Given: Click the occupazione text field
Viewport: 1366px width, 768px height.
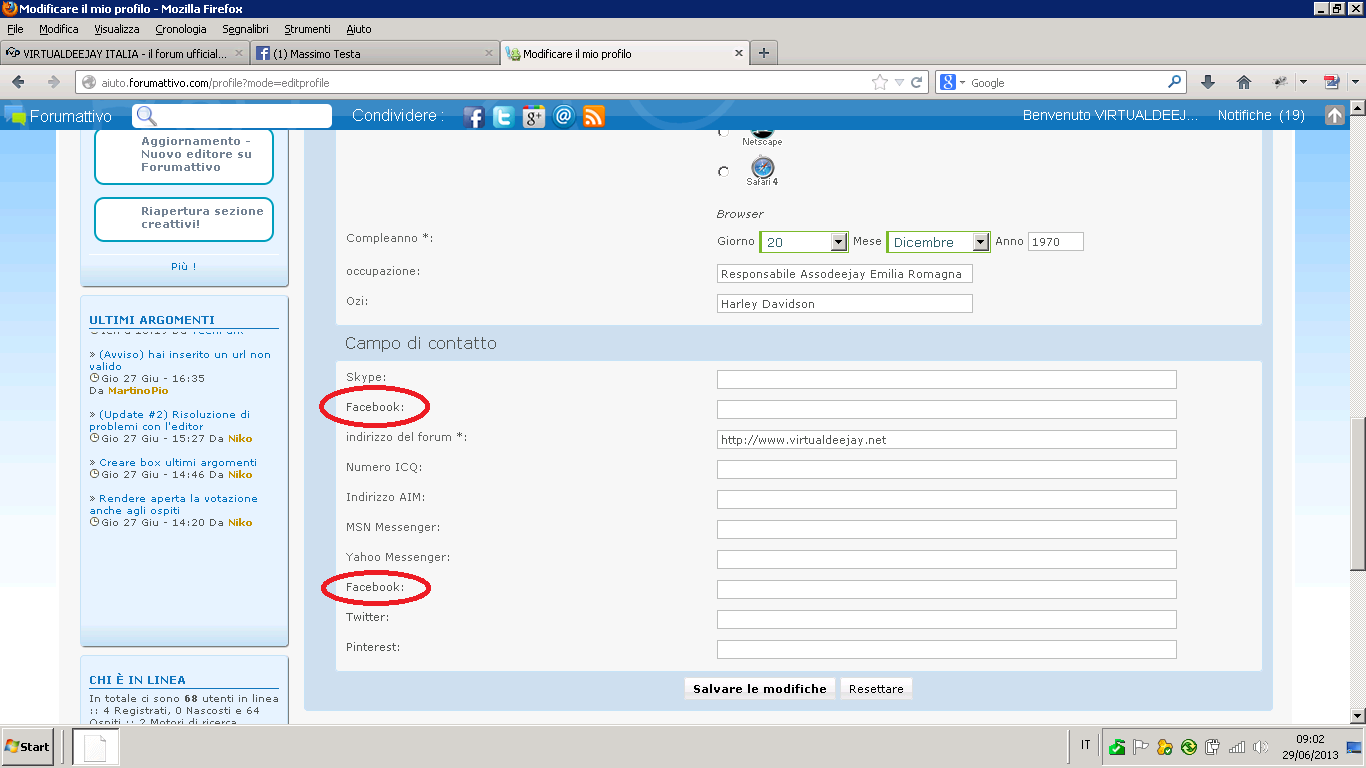Looking at the screenshot, I should pos(845,274).
